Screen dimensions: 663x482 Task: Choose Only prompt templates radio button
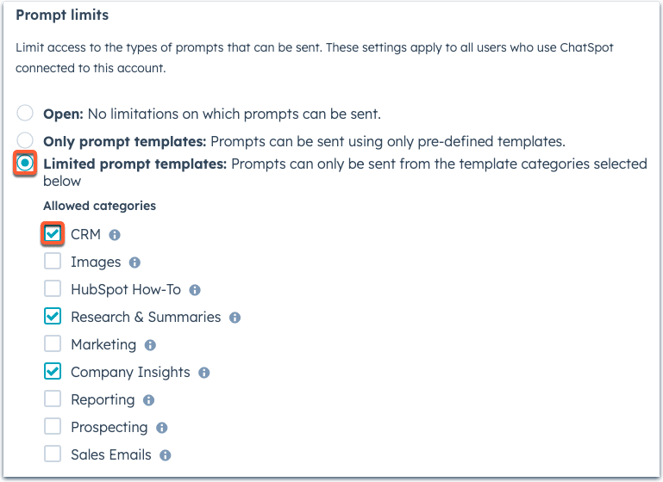pos(25,140)
